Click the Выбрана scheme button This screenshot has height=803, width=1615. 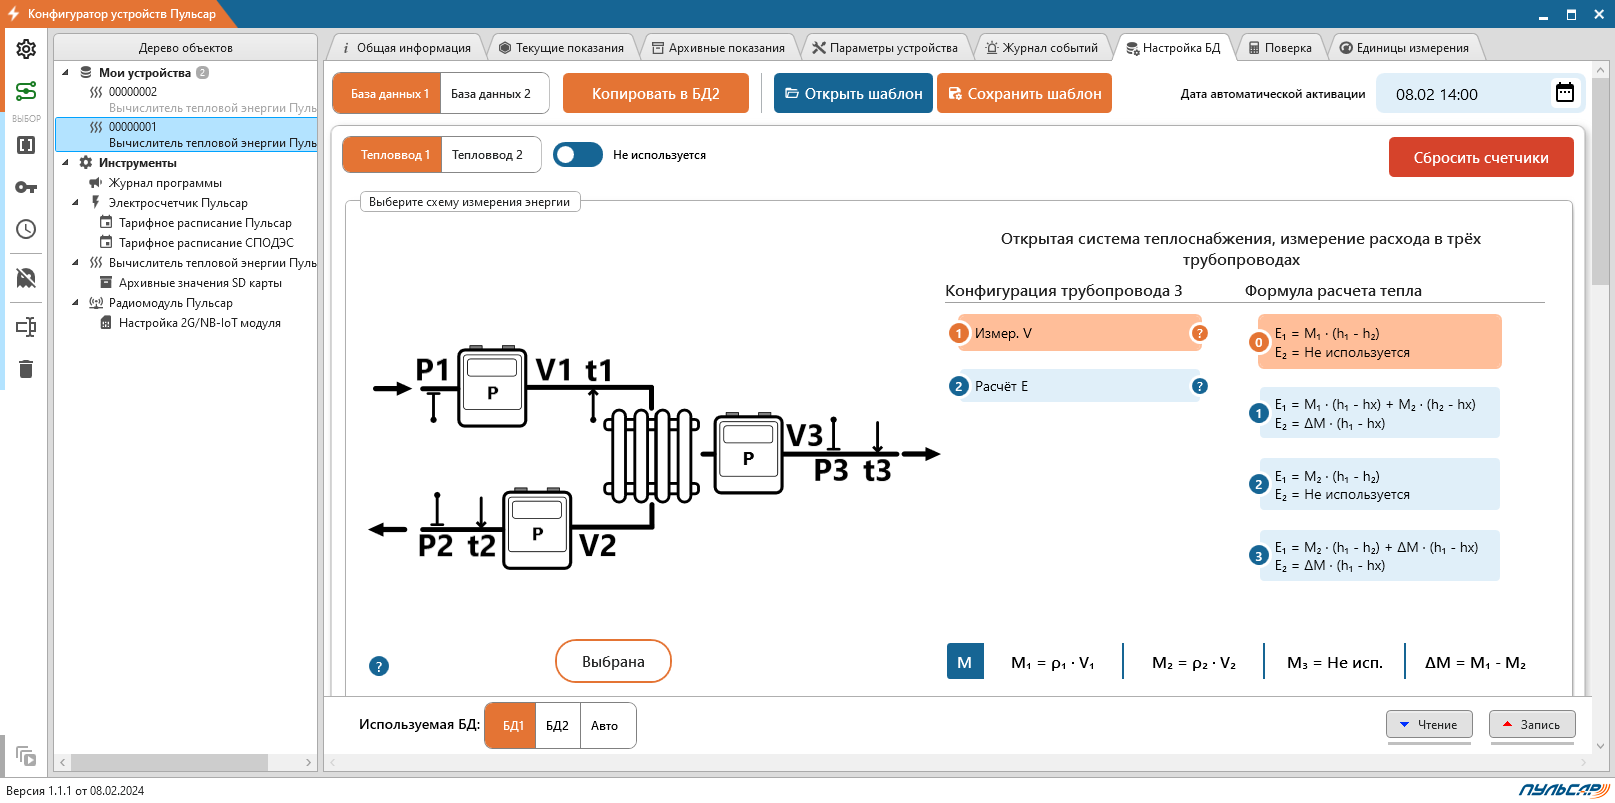pyautogui.click(x=613, y=661)
